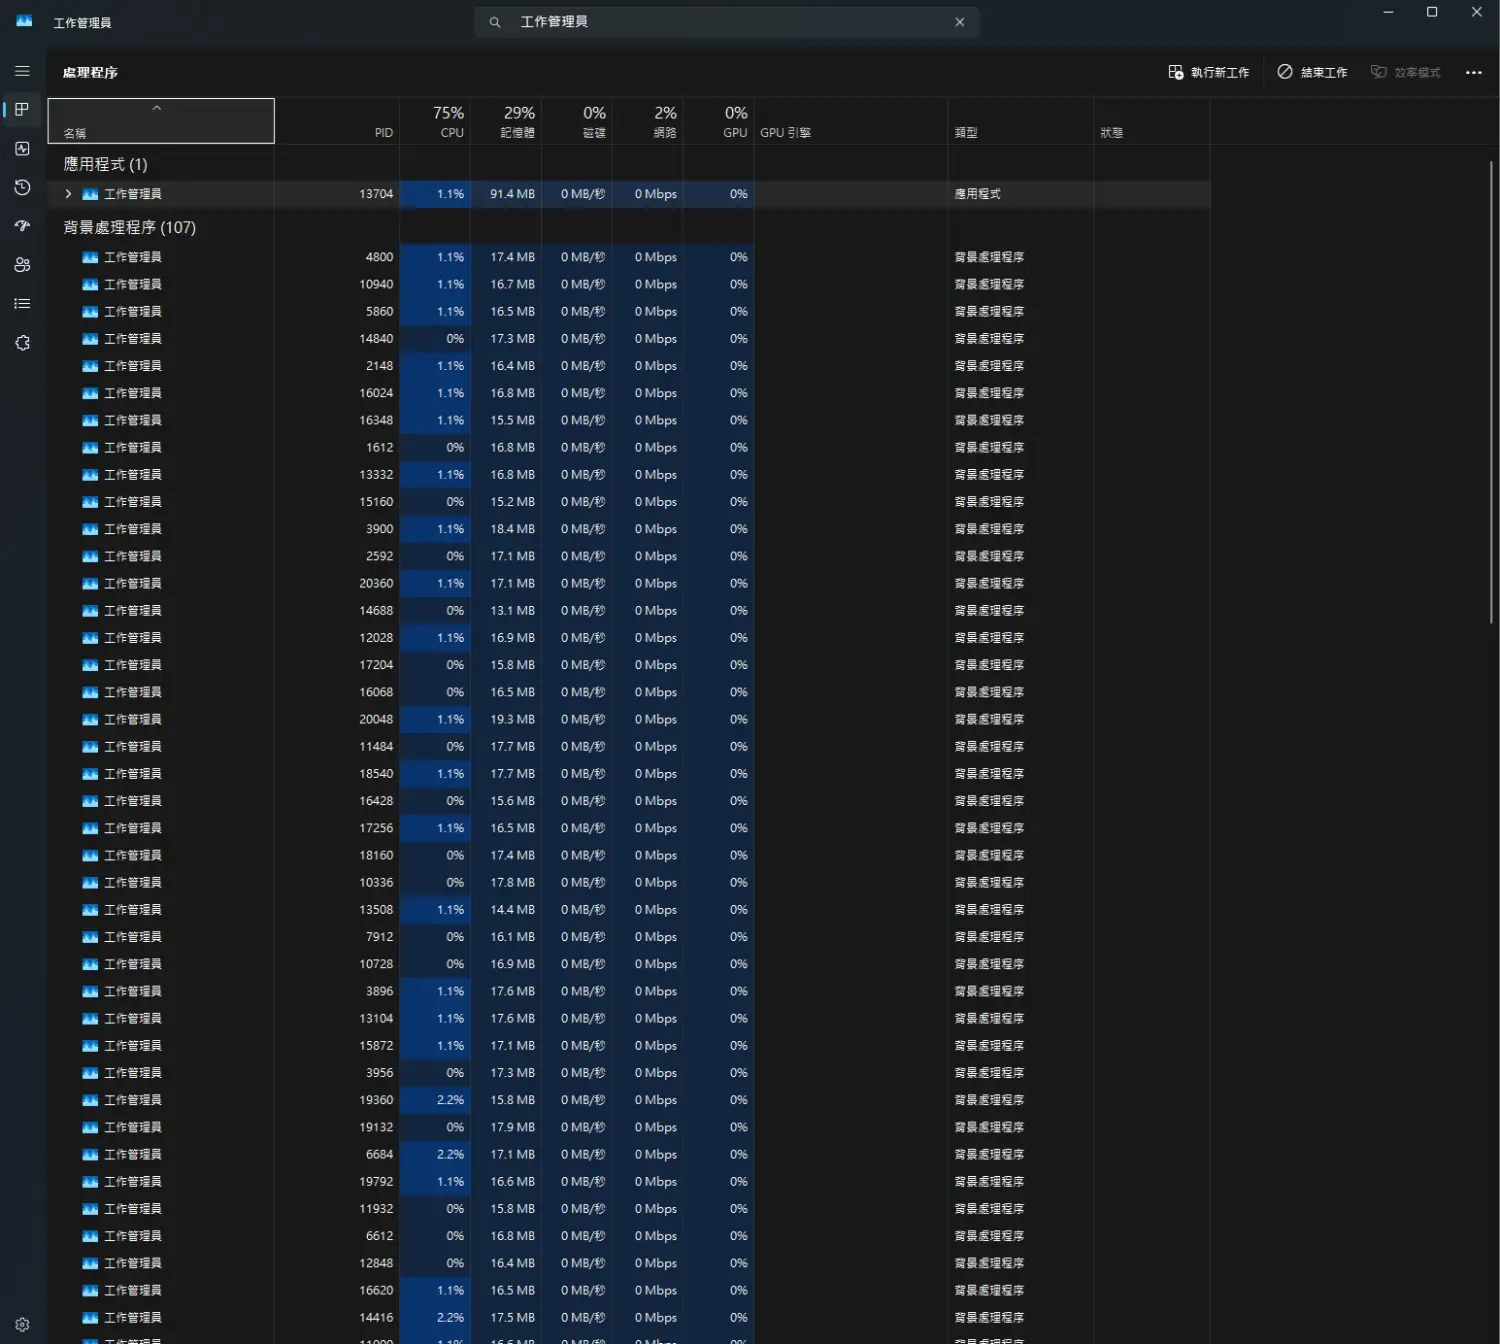Screen dimensions: 1500x1344
Task: Click process icon in row PID 16024
Action: coord(90,393)
